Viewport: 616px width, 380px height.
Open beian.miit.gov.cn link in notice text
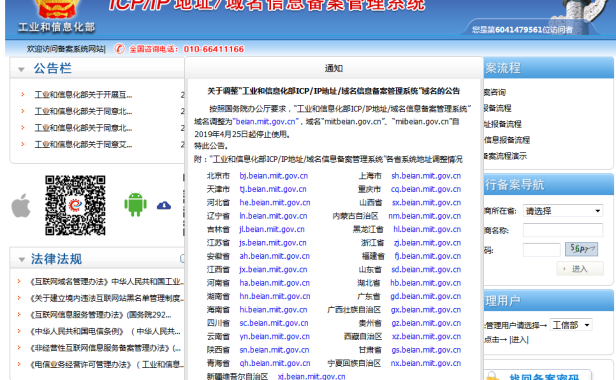(266, 121)
